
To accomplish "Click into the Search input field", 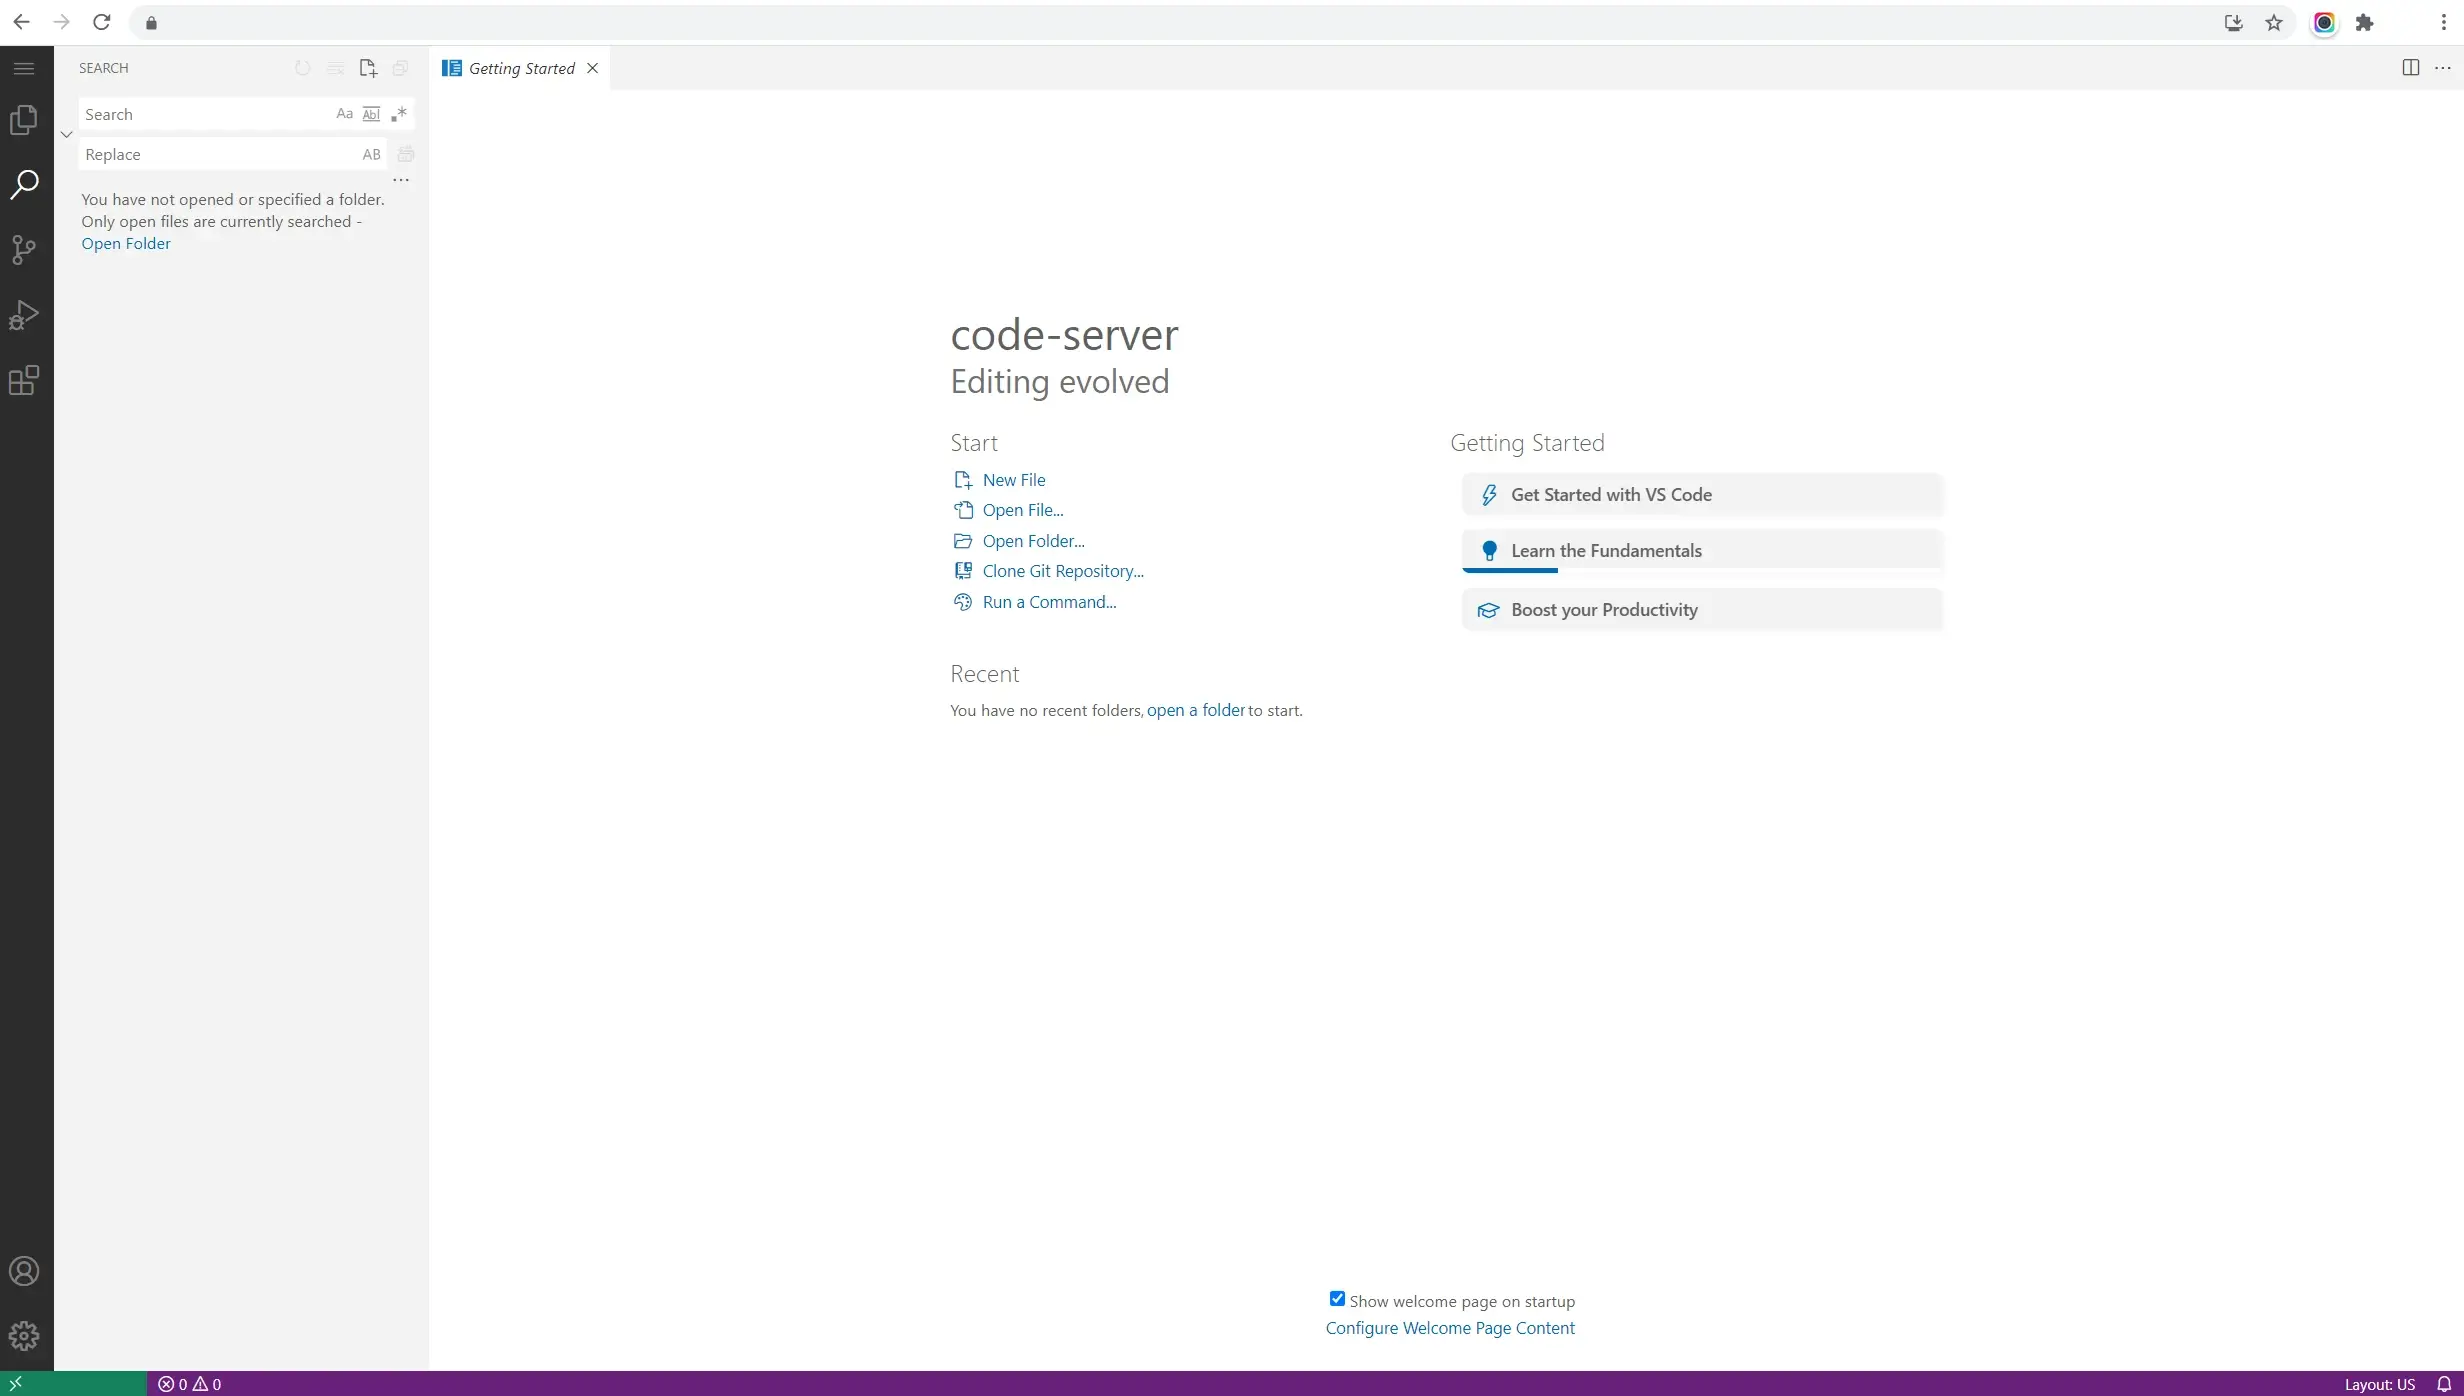I will coord(205,114).
